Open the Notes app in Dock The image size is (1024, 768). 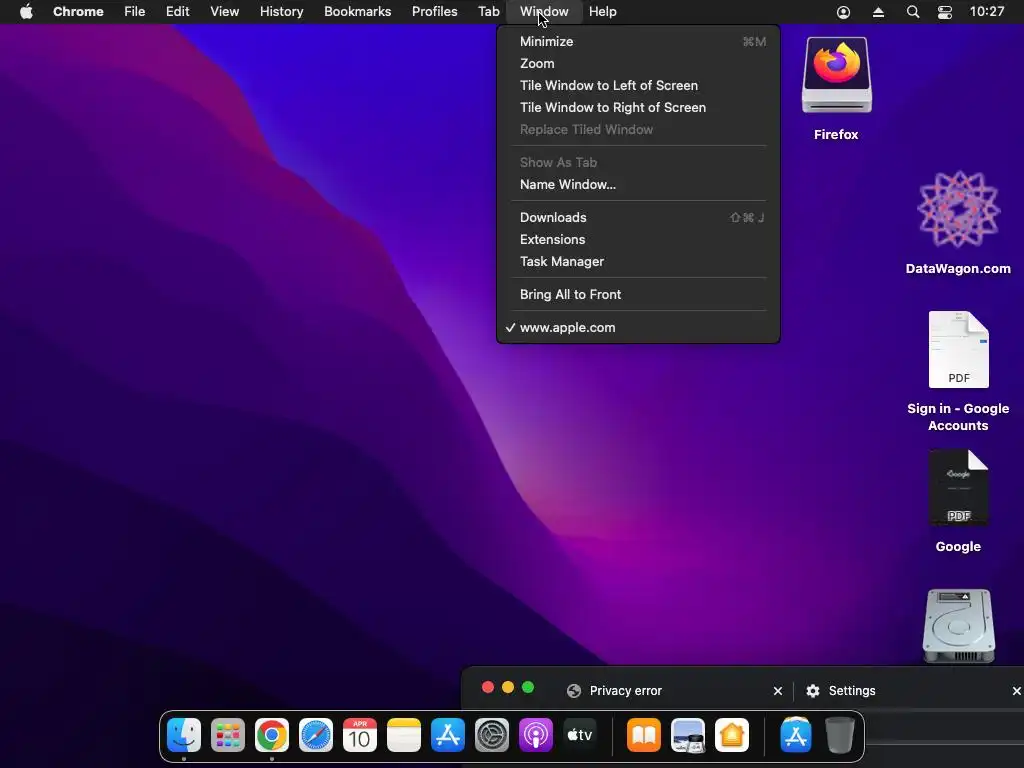coord(404,735)
